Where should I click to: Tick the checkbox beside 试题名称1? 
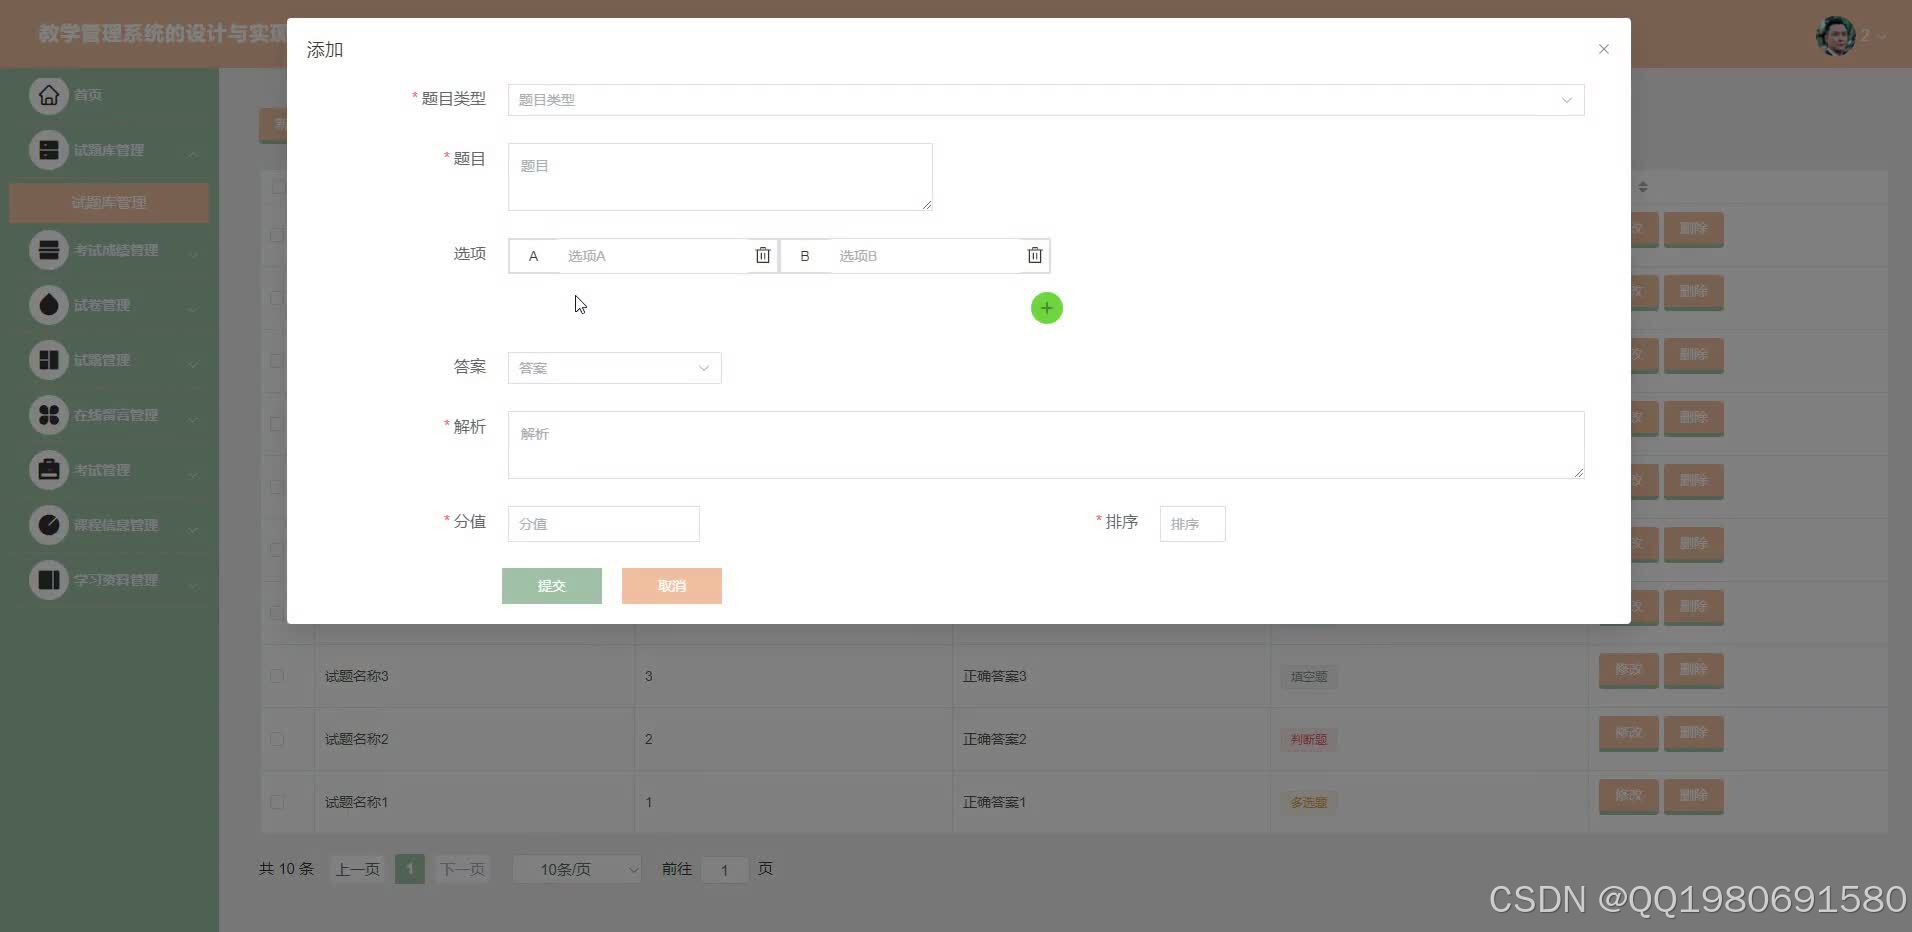coord(277,801)
